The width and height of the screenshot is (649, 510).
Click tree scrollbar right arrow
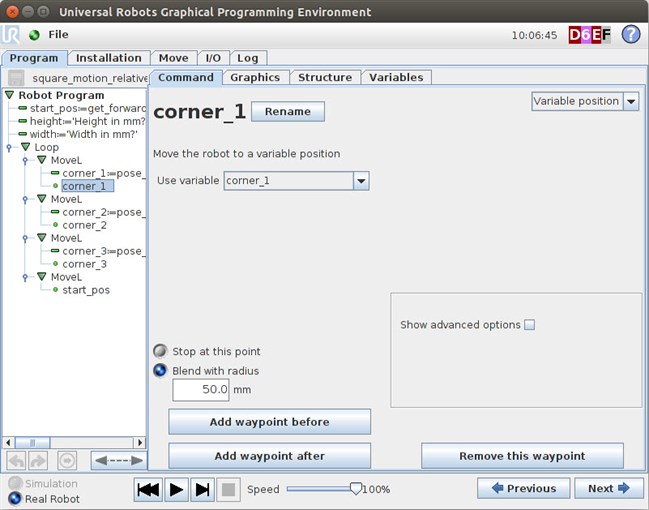140,443
